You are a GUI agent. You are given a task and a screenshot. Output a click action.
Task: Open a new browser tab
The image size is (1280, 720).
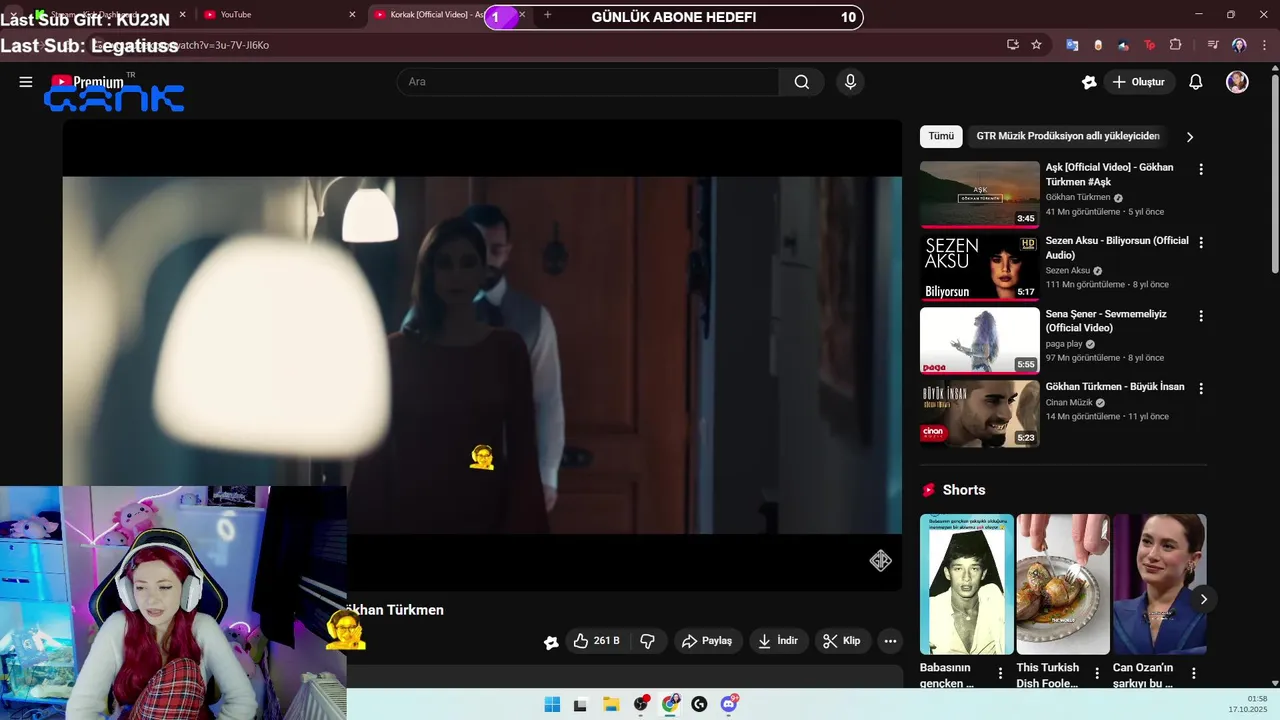547,15
